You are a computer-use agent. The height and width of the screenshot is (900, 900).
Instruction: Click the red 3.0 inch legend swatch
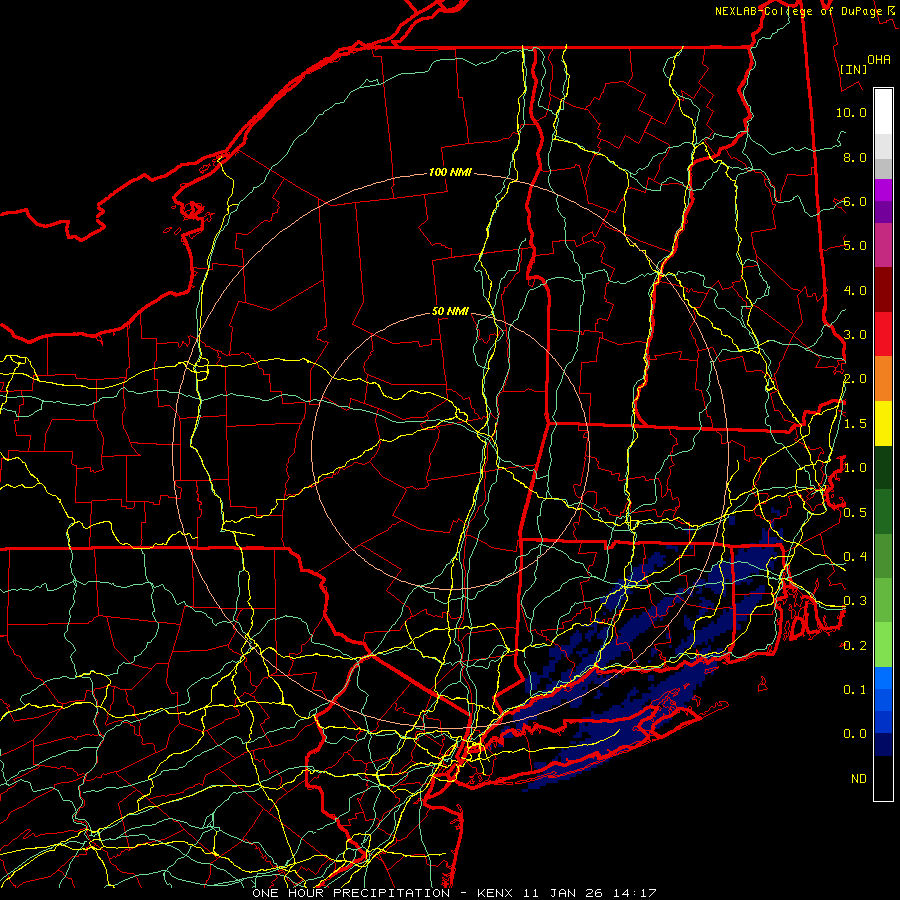(883, 334)
